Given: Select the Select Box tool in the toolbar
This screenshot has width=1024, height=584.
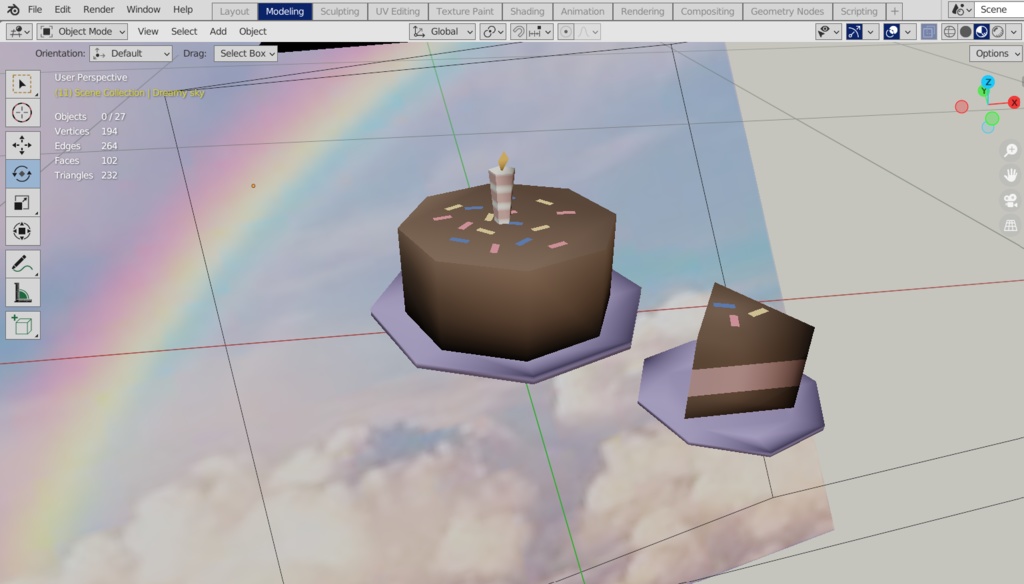Looking at the screenshot, I should pyautogui.click(x=22, y=84).
